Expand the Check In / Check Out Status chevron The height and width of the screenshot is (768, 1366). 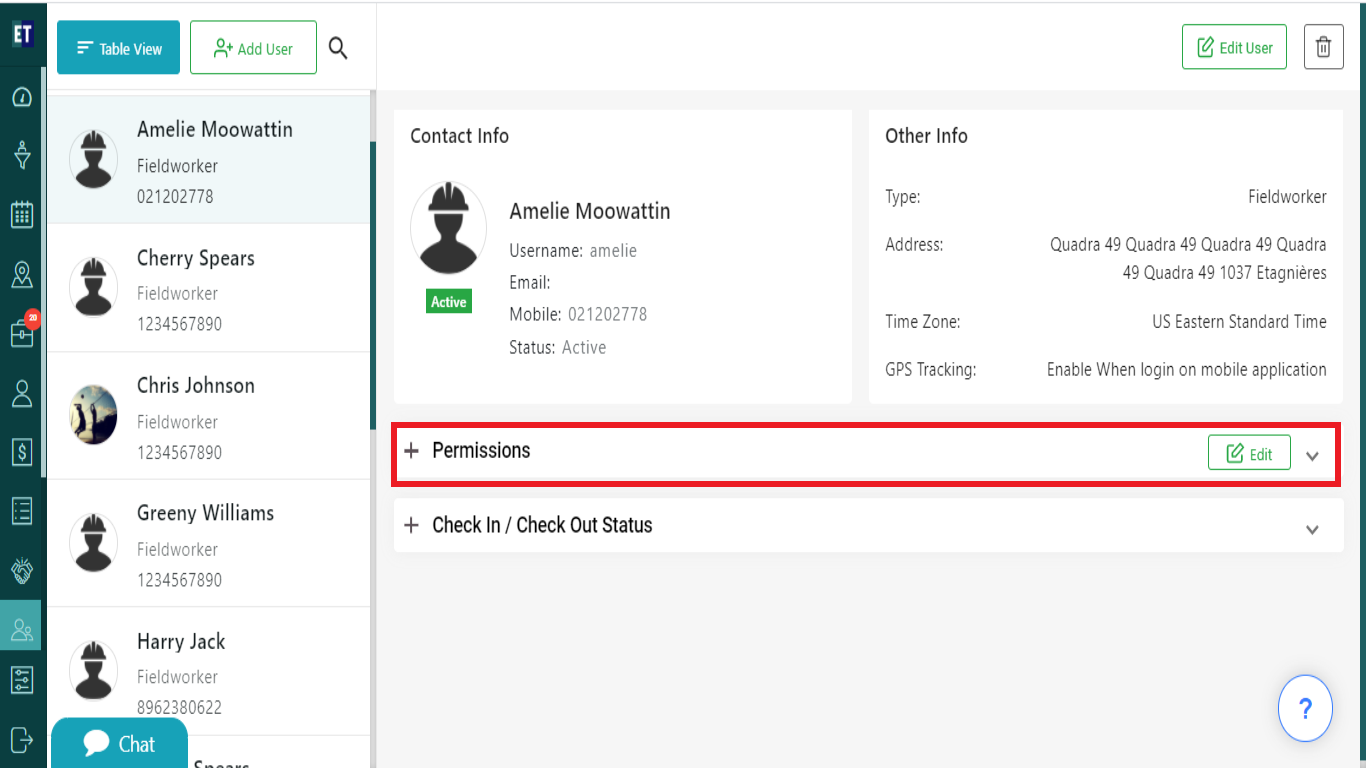(1313, 530)
